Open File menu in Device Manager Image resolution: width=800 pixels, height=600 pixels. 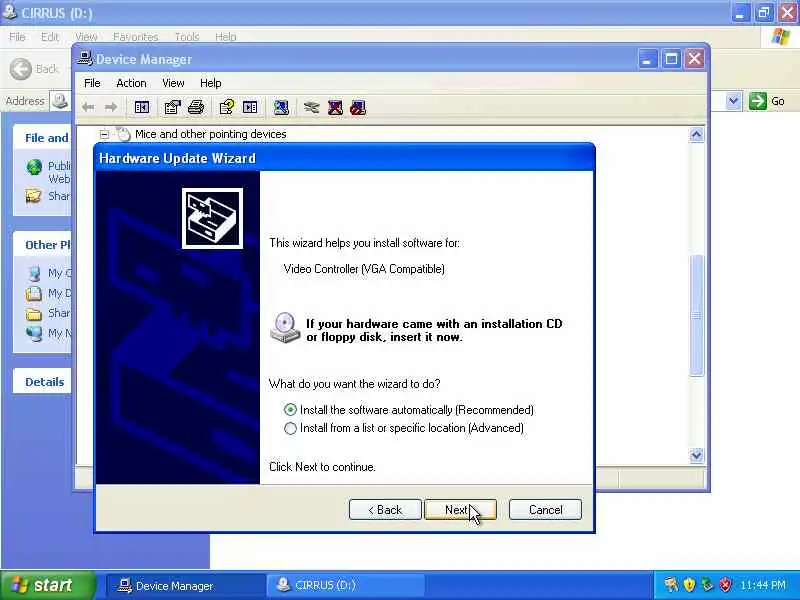click(x=92, y=83)
